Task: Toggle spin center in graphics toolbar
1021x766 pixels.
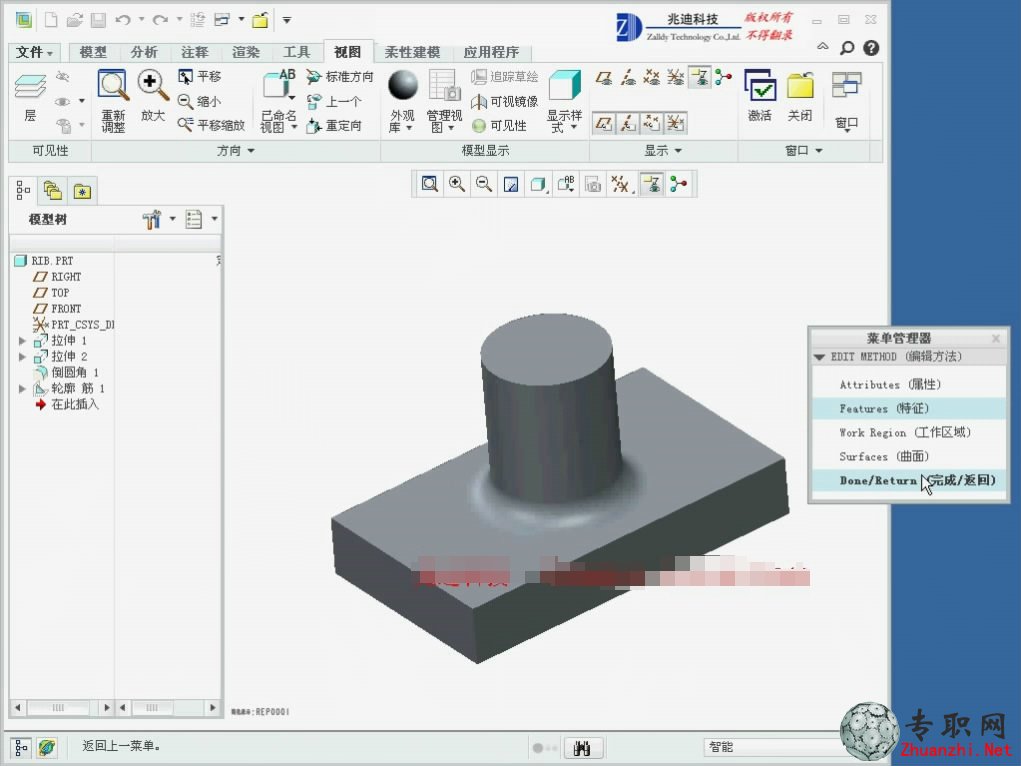Action: [678, 184]
